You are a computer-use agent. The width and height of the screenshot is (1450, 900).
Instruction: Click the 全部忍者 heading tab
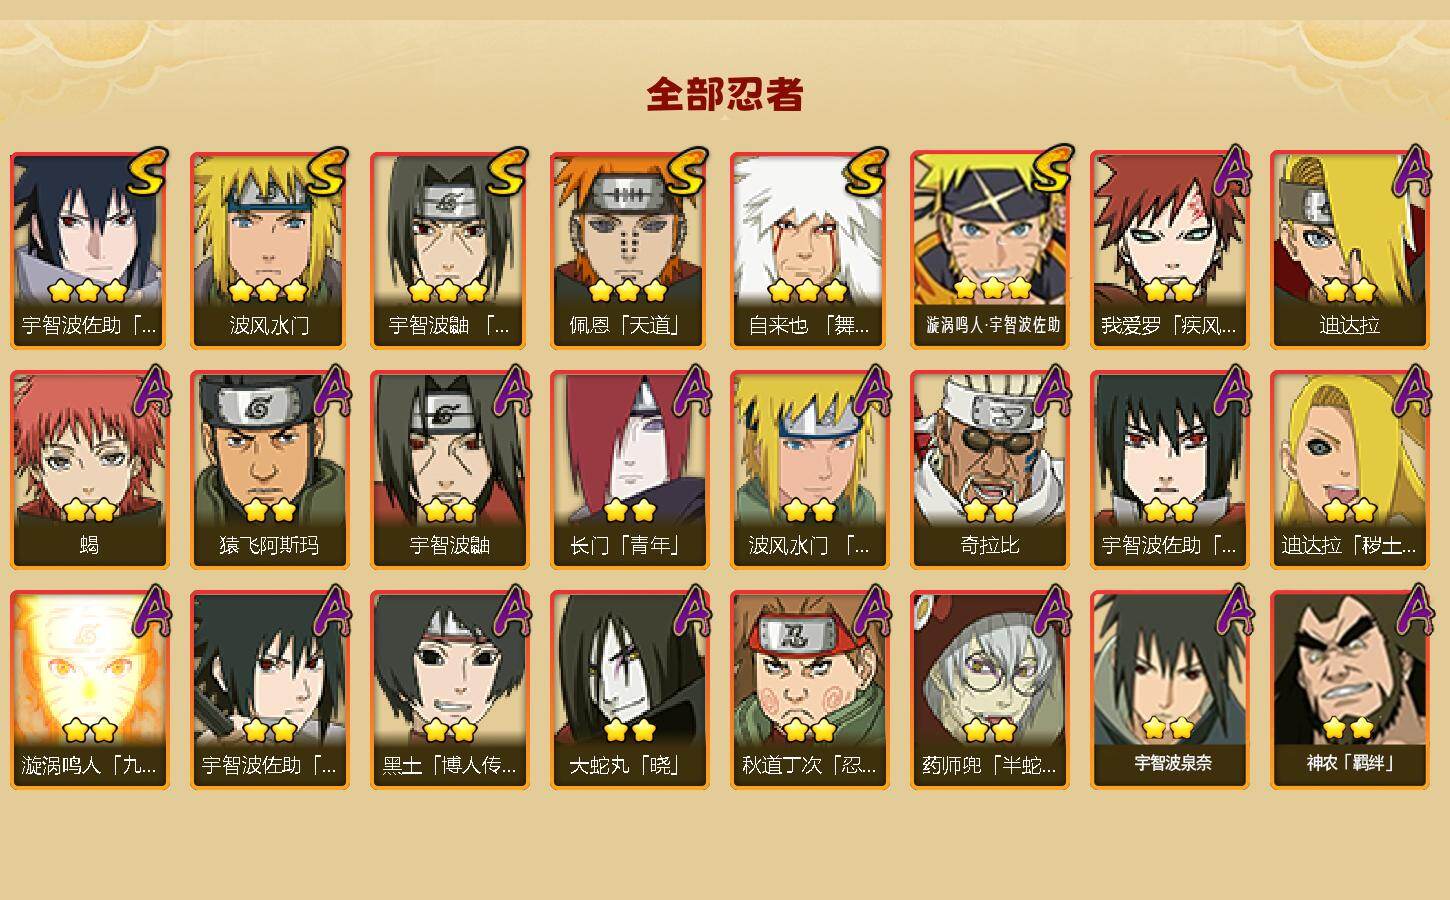point(725,94)
